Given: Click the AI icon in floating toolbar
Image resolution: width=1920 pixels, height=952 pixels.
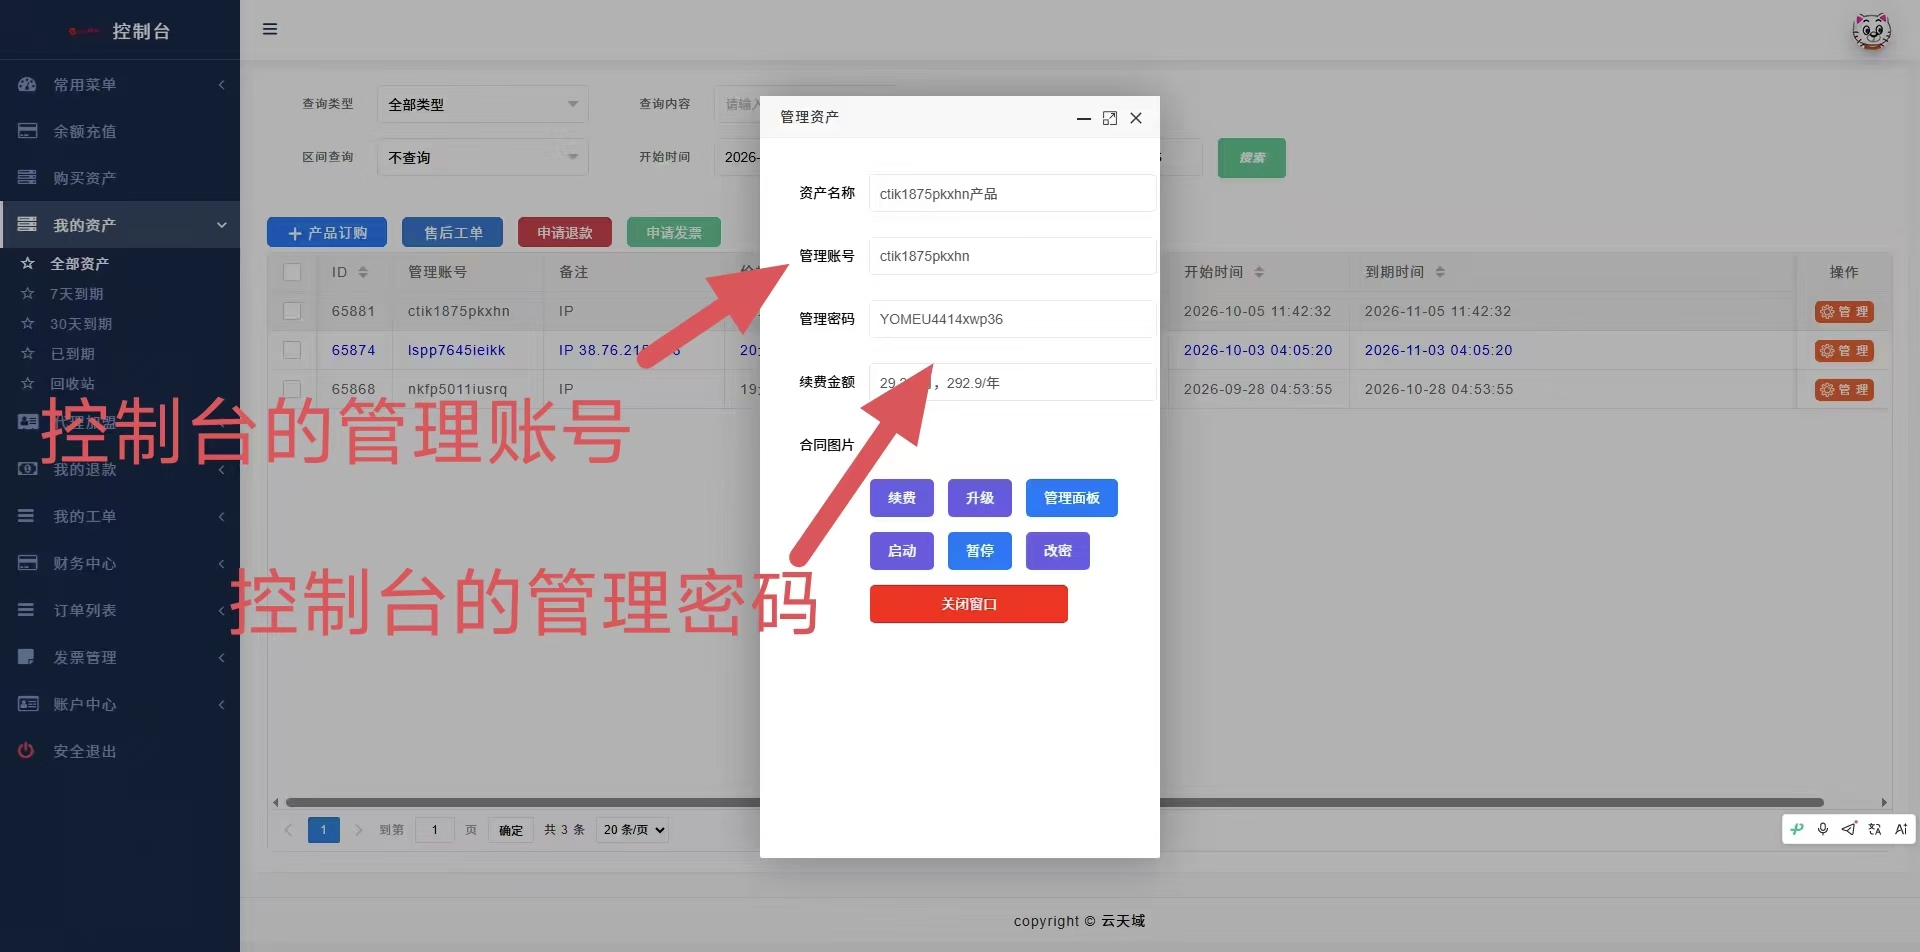Looking at the screenshot, I should [x=1901, y=829].
